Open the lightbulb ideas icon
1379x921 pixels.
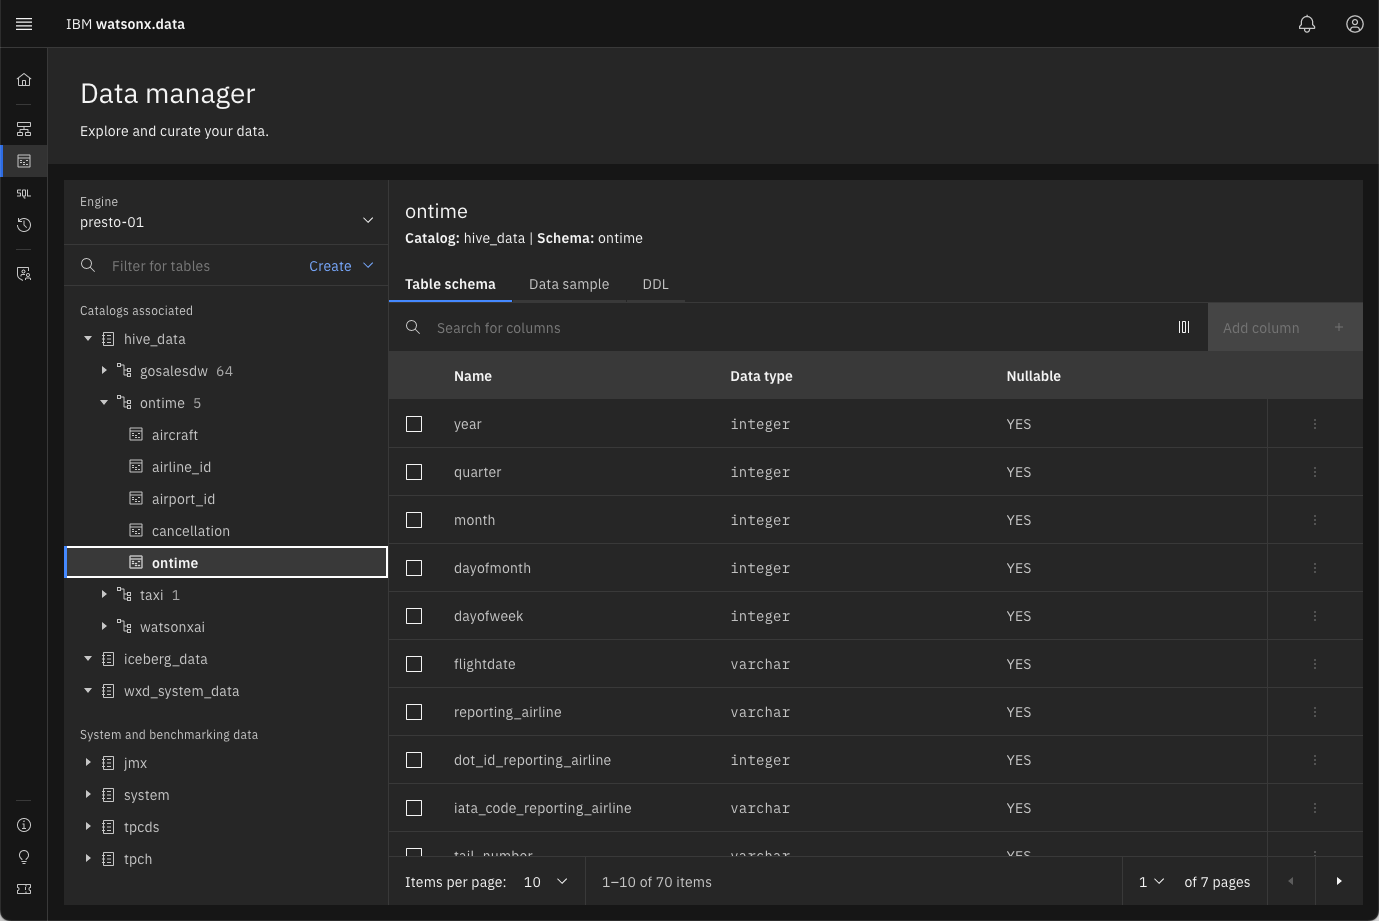tap(24, 857)
